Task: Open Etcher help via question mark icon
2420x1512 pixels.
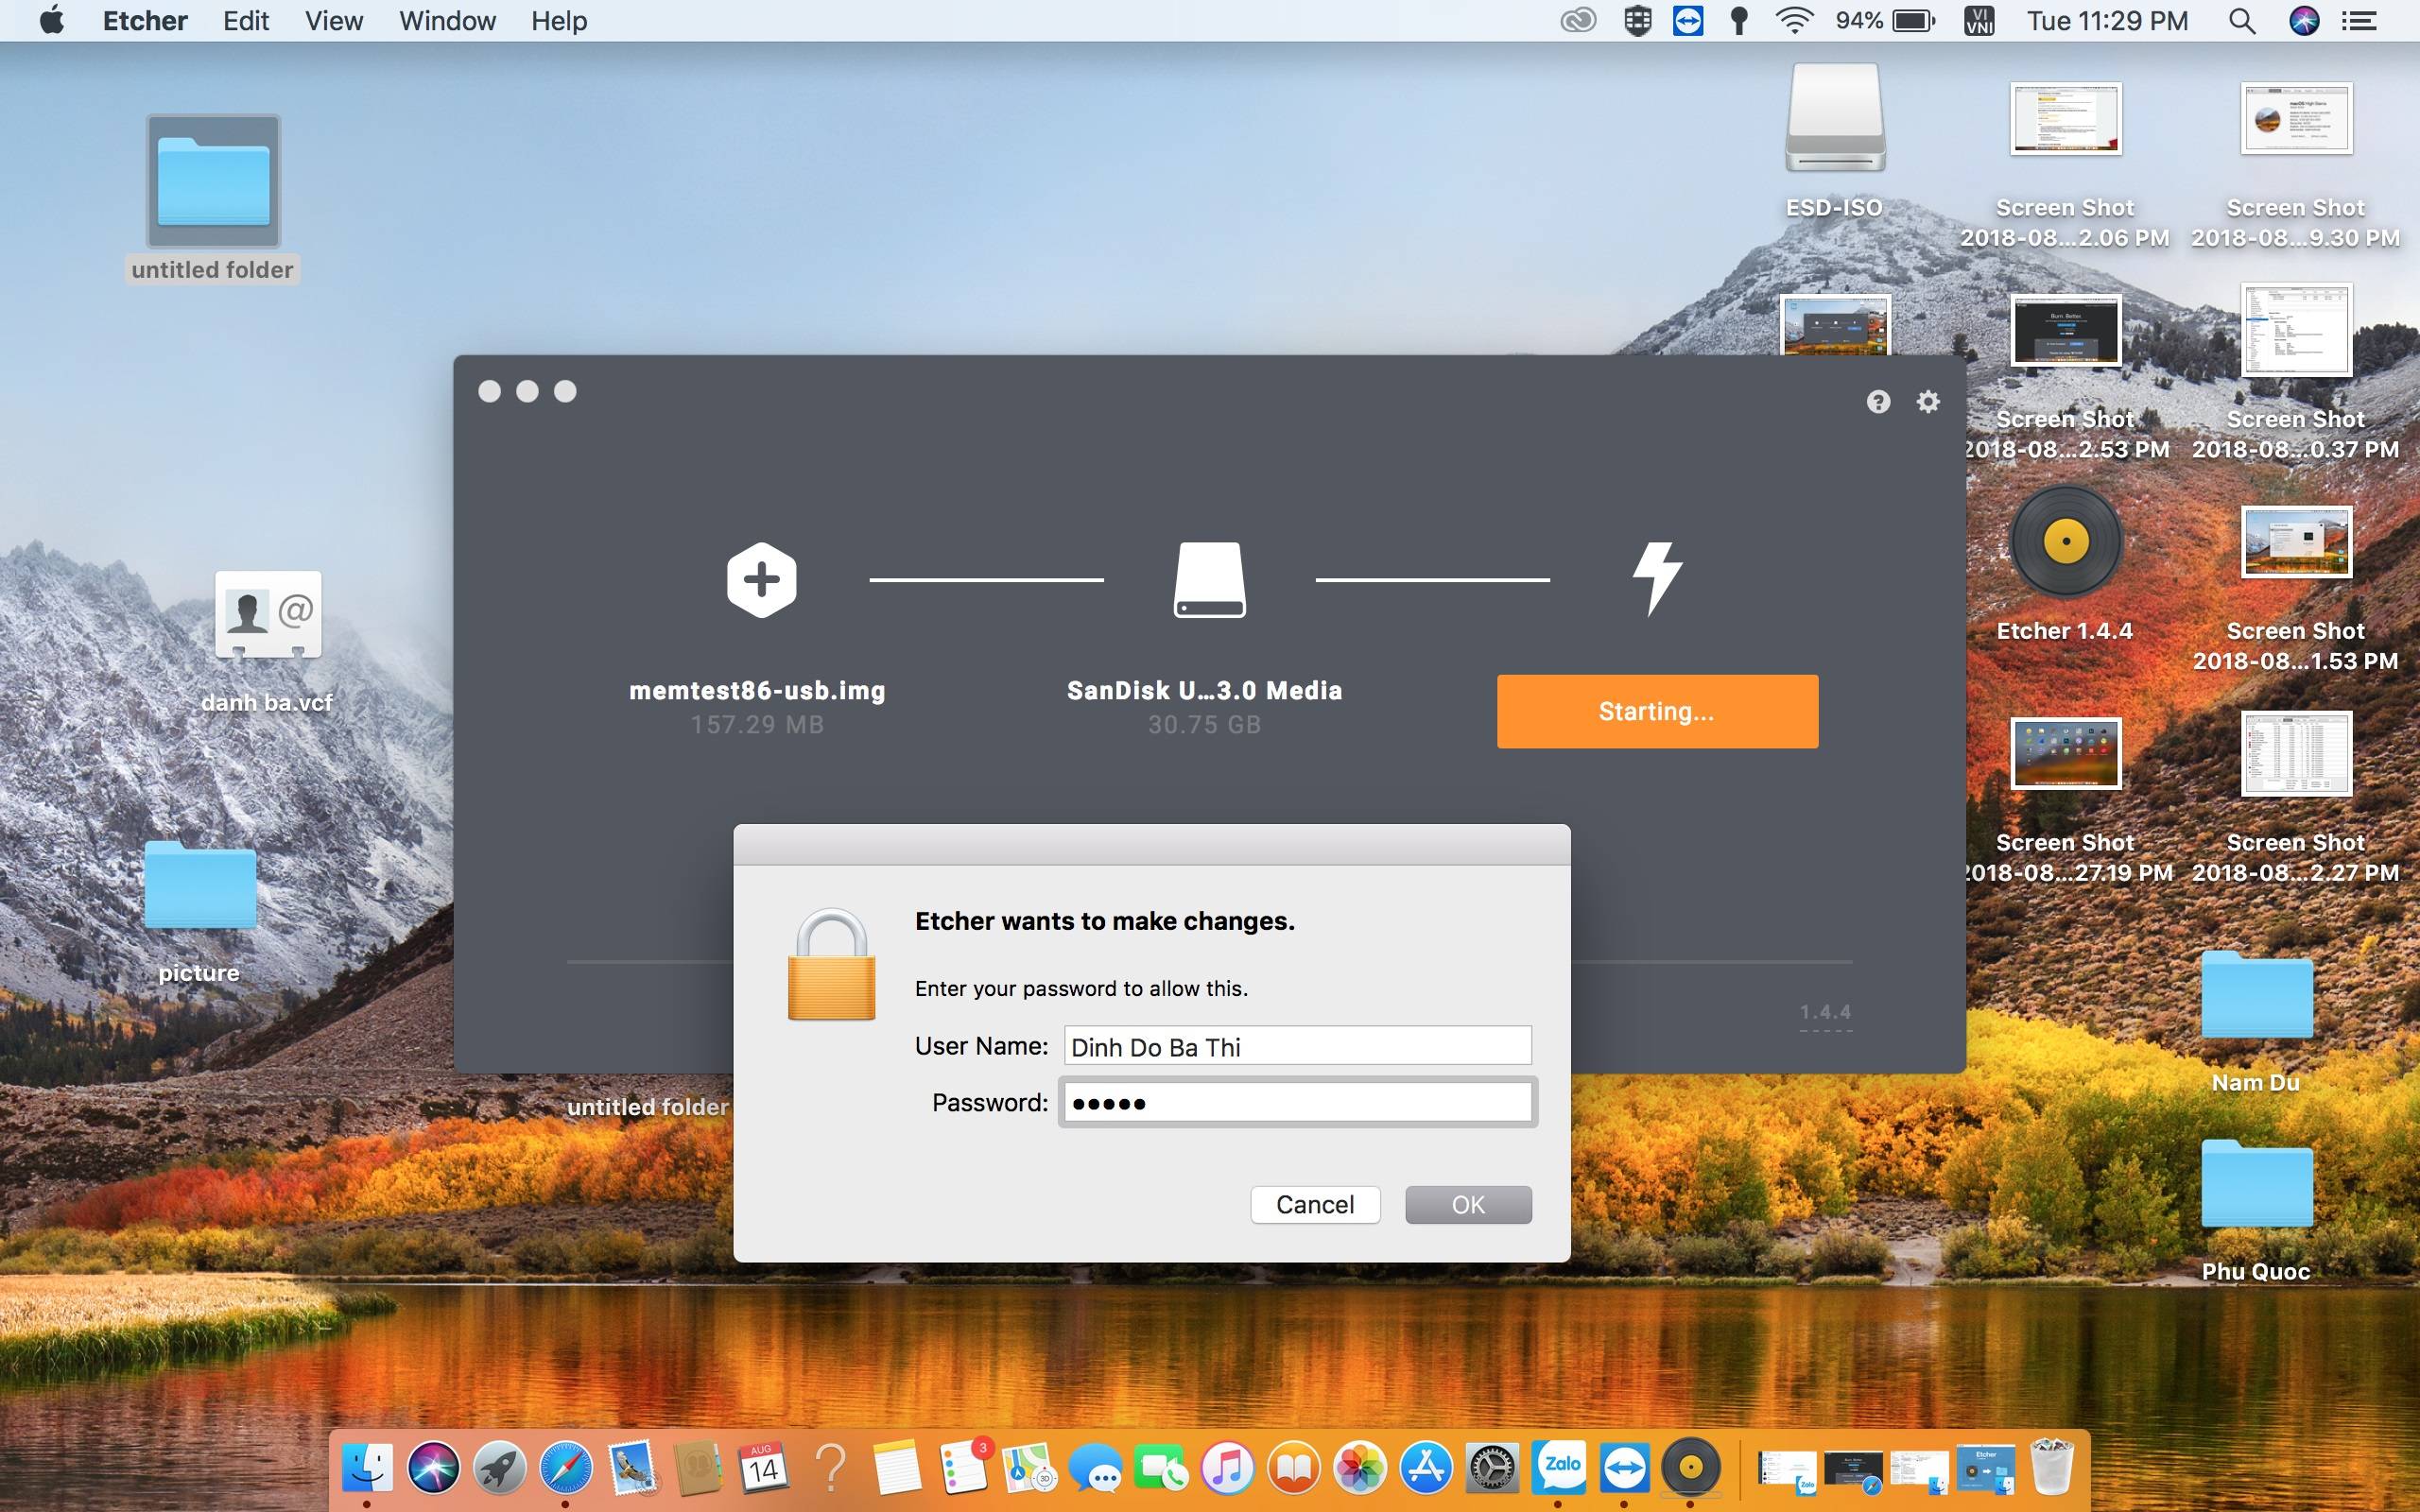Action: 1878,402
